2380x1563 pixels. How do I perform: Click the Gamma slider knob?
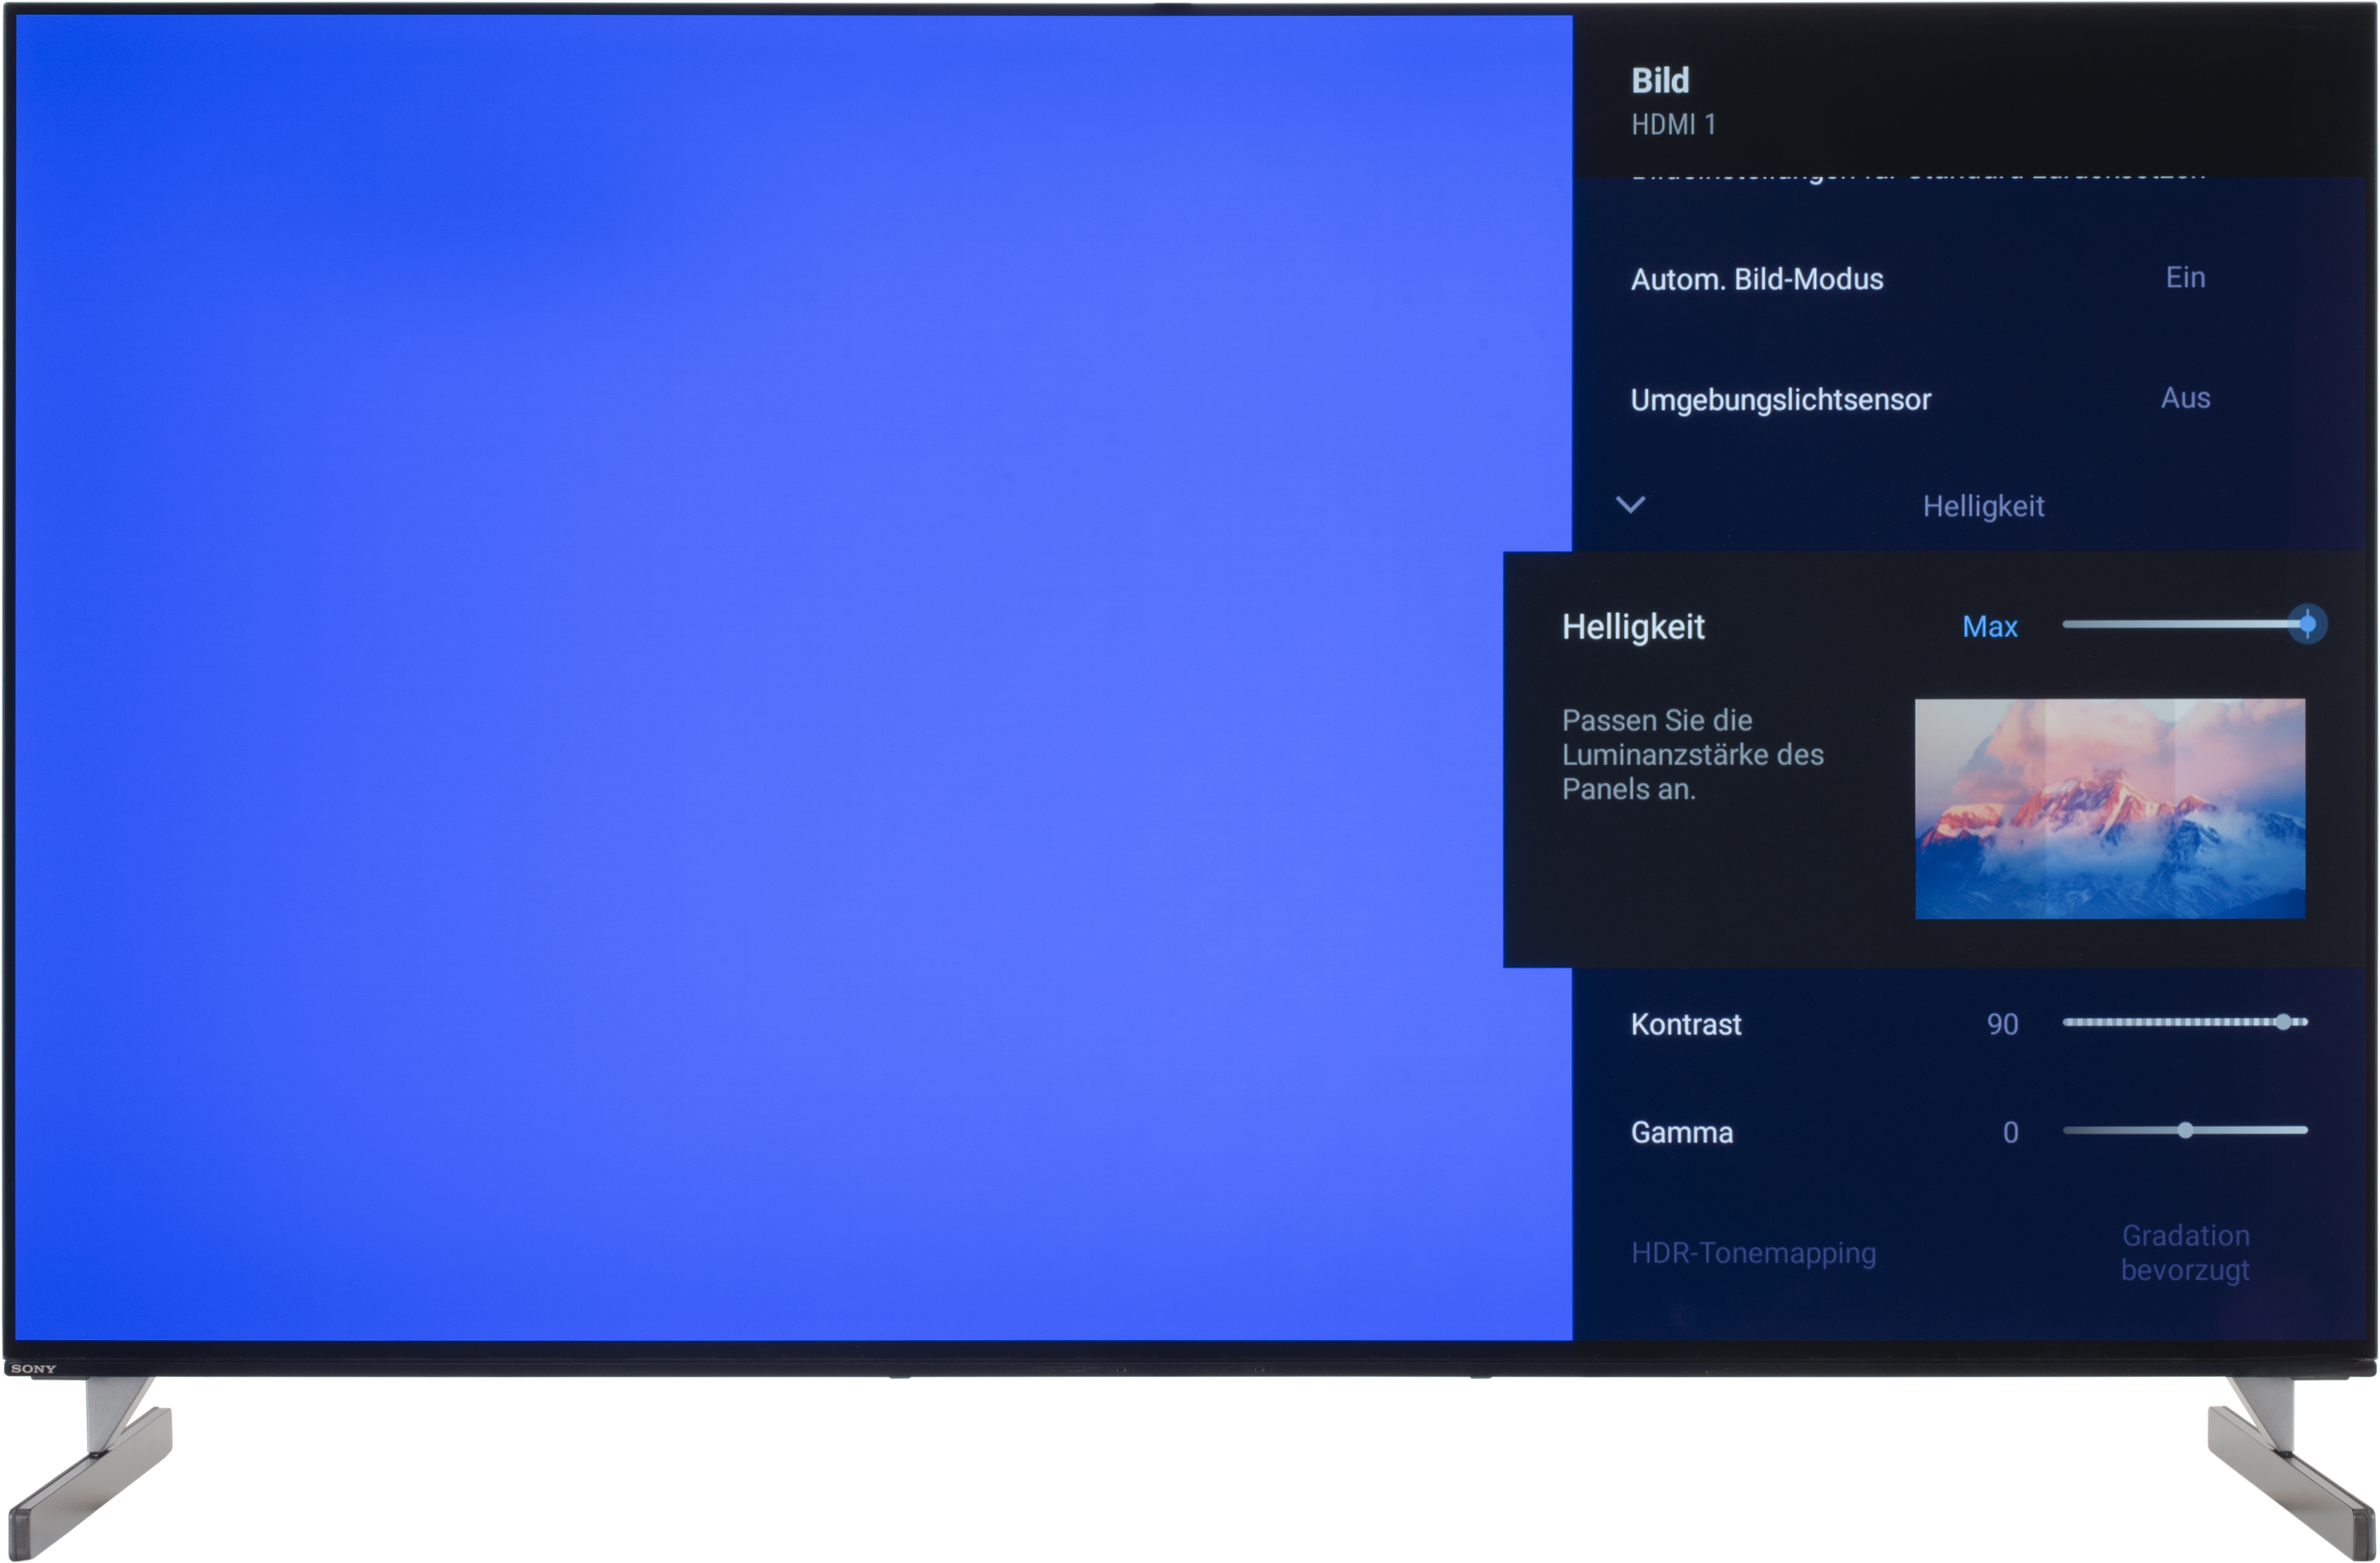2185,1131
